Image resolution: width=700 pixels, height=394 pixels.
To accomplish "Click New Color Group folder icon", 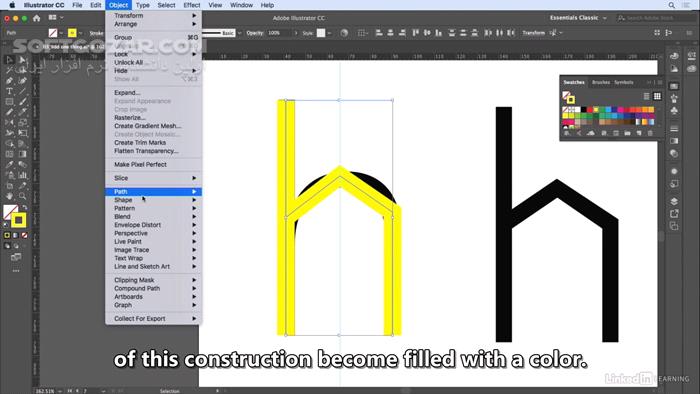I will click(x=627, y=133).
